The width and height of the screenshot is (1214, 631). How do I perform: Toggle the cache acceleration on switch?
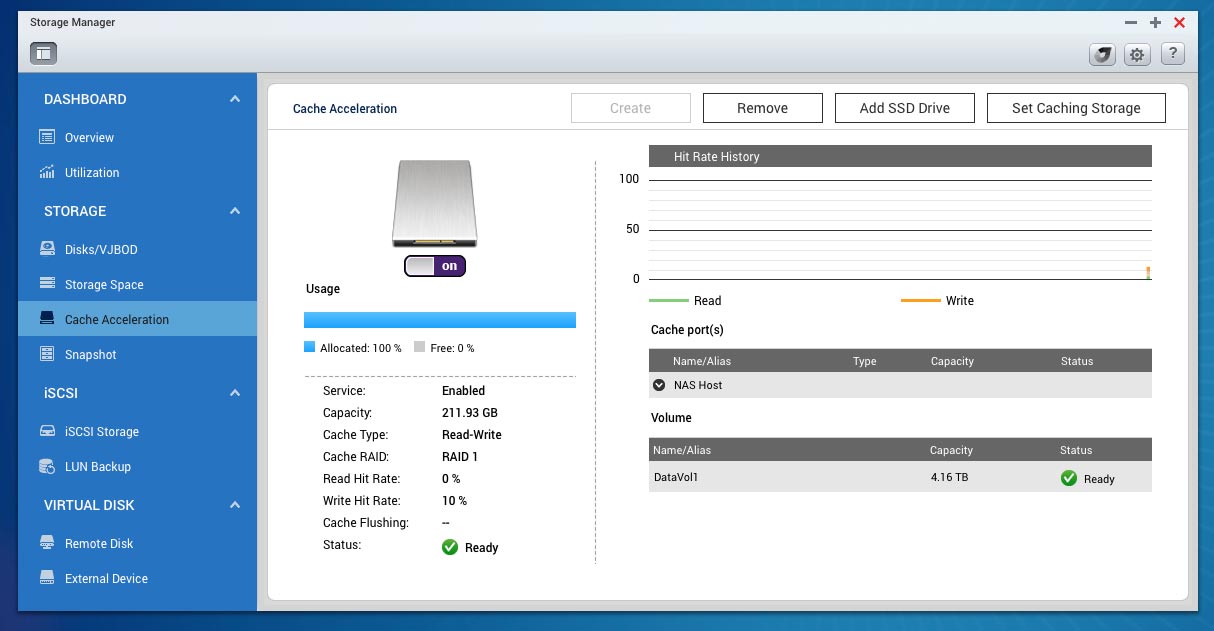point(435,266)
